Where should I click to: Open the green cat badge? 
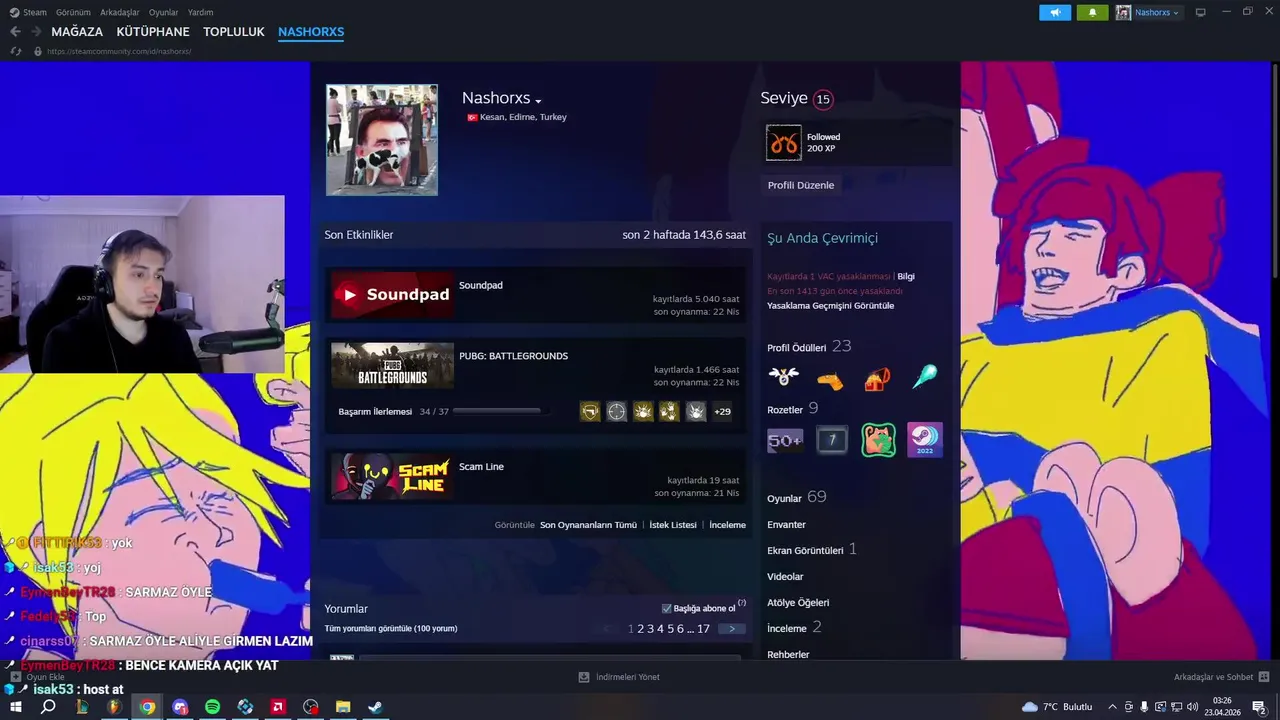pos(878,440)
